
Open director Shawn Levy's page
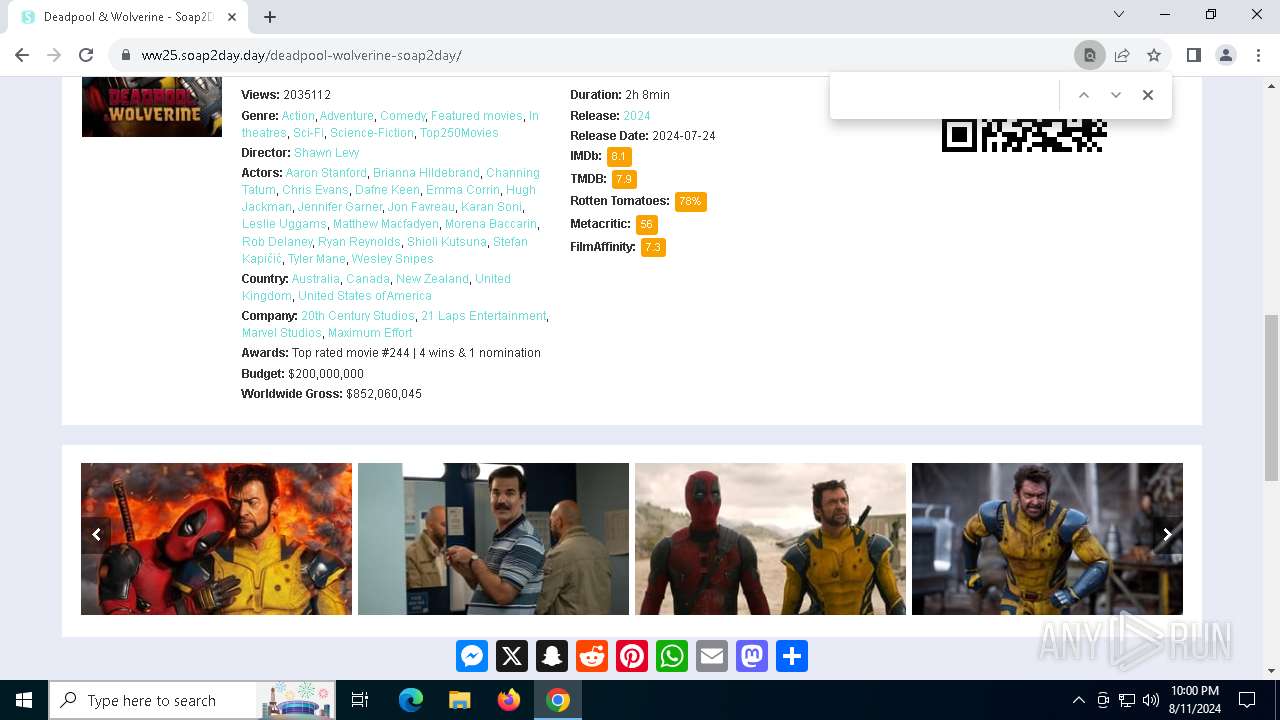pos(326,153)
